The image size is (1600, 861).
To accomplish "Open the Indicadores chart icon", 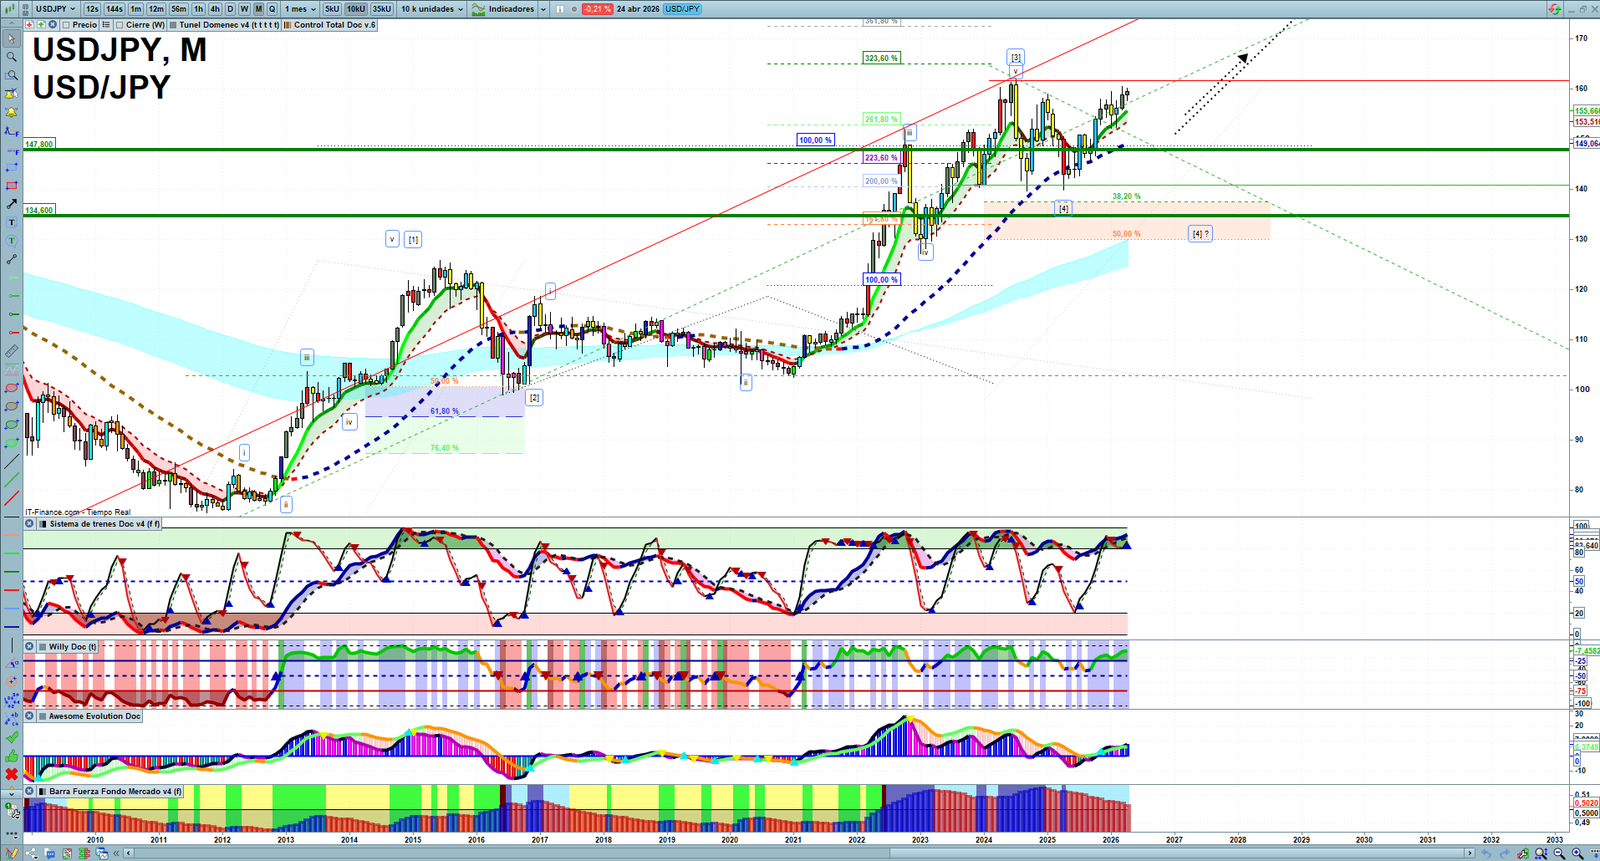I will 479,9.
